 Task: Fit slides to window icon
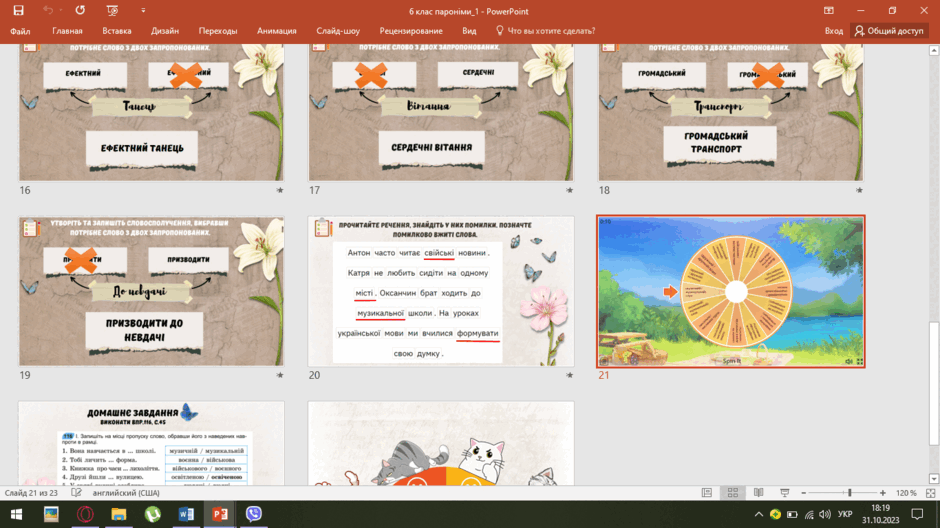pyautogui.click(x=930, y=493)
